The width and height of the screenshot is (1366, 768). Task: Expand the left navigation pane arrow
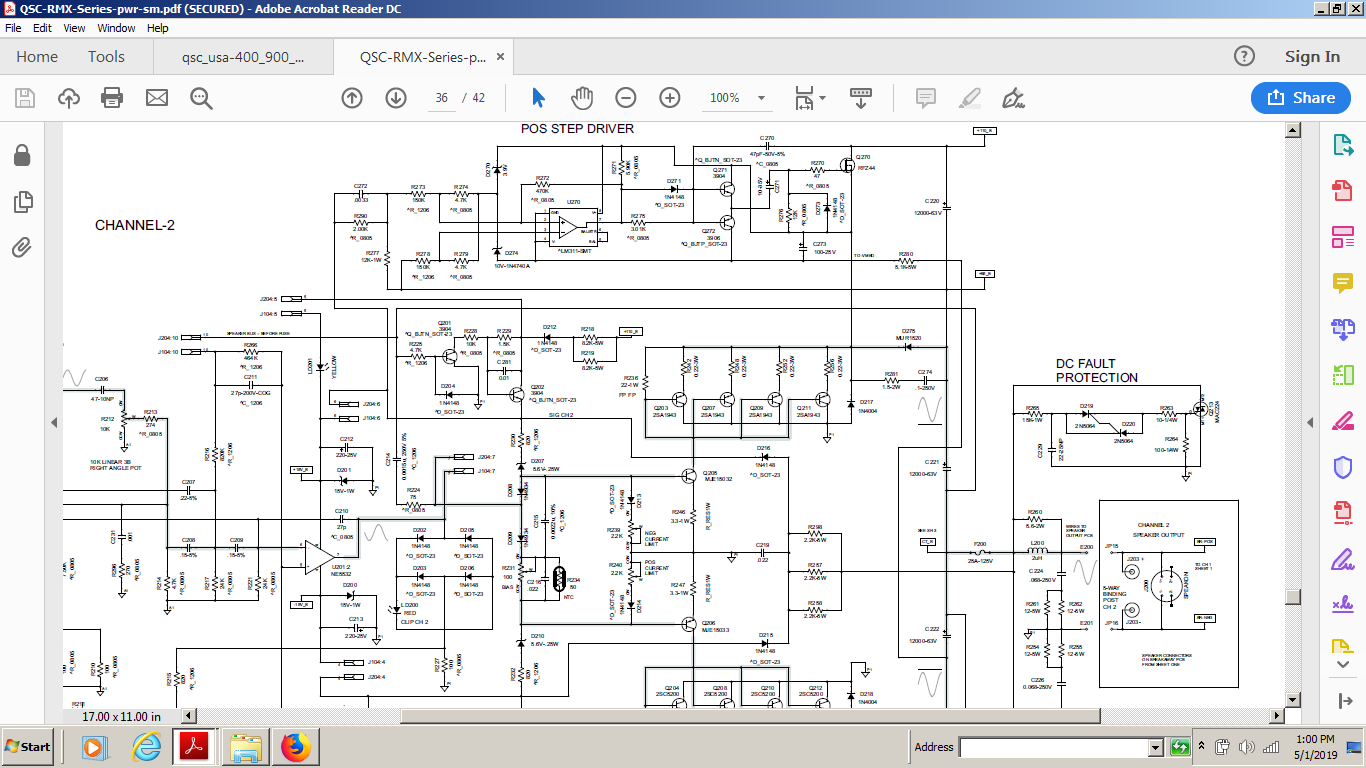54,423
